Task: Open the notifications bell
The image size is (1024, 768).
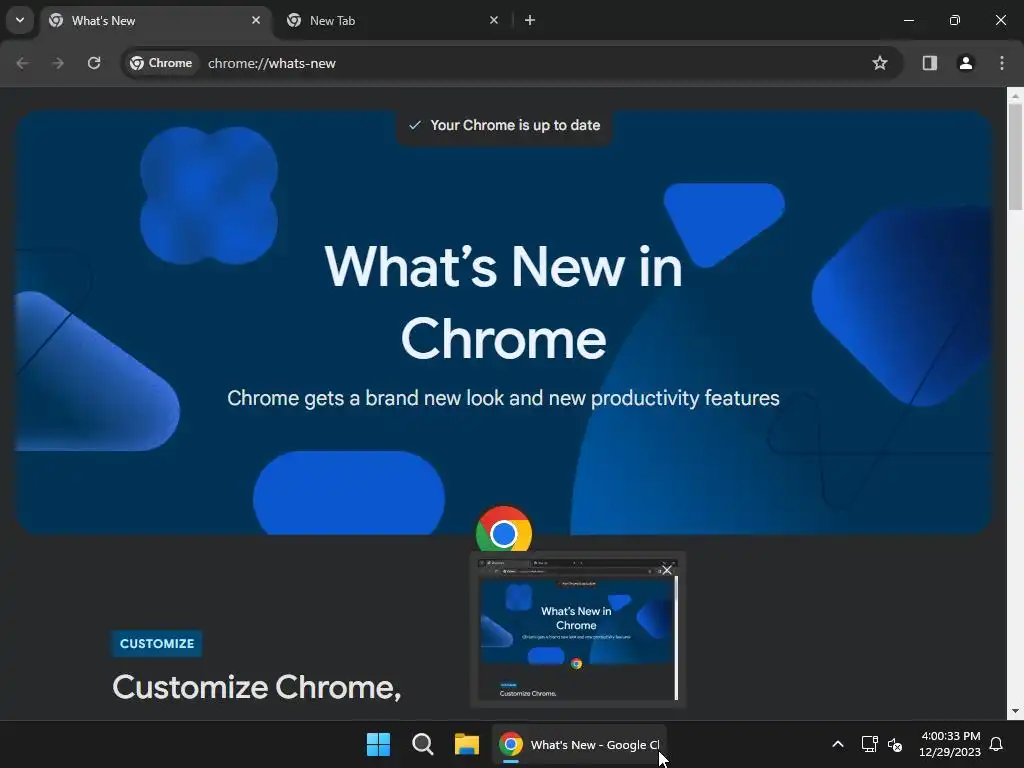Action: (x=997, y=744)
